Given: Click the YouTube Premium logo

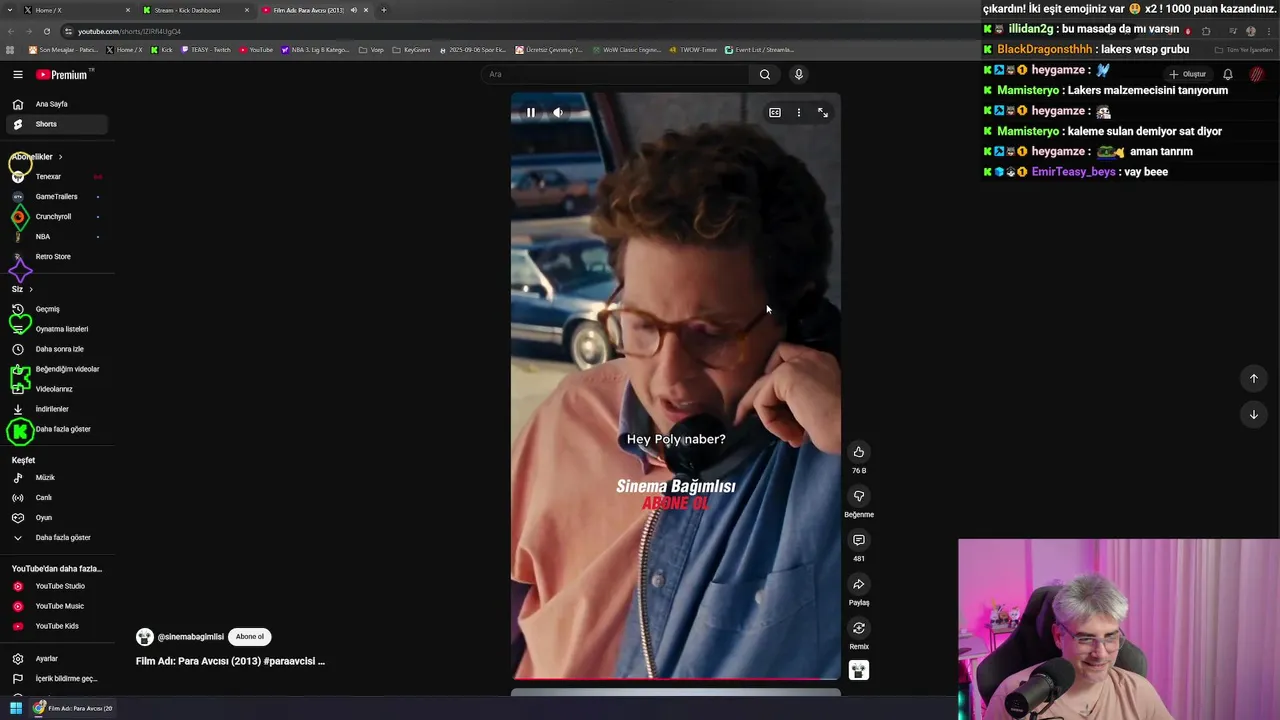Looking at the screenshot, I should click(62, 75).
